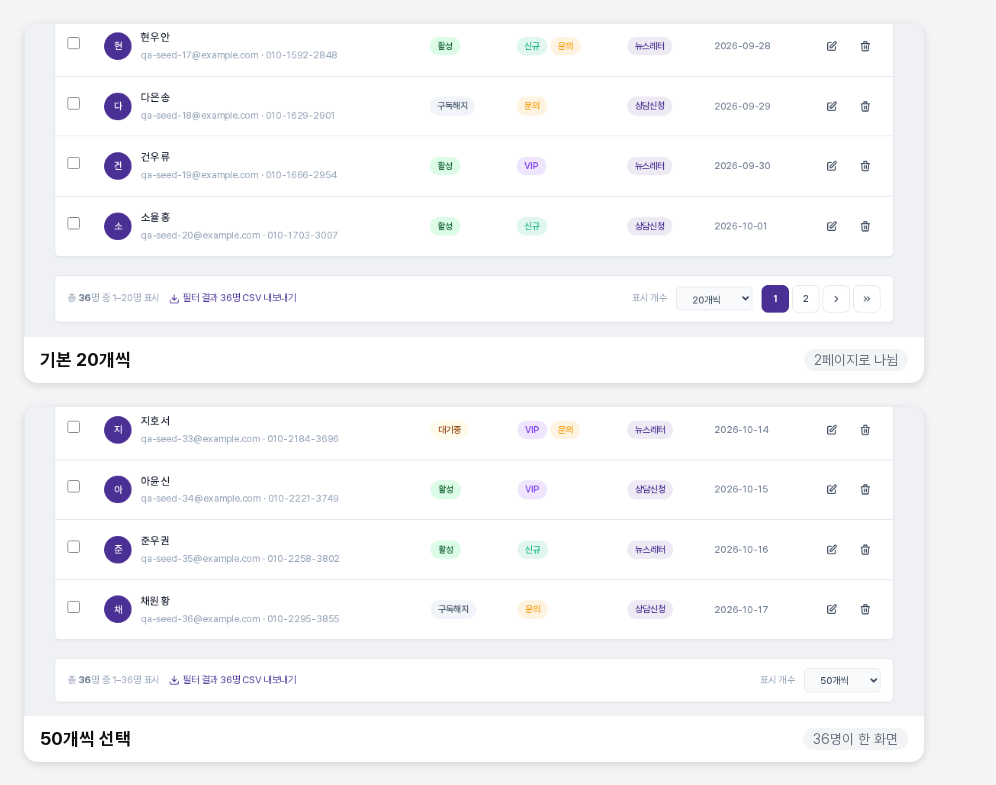996x785 pixels.
Task: Go to page 2 of contacts
Action: coord(805,299)
